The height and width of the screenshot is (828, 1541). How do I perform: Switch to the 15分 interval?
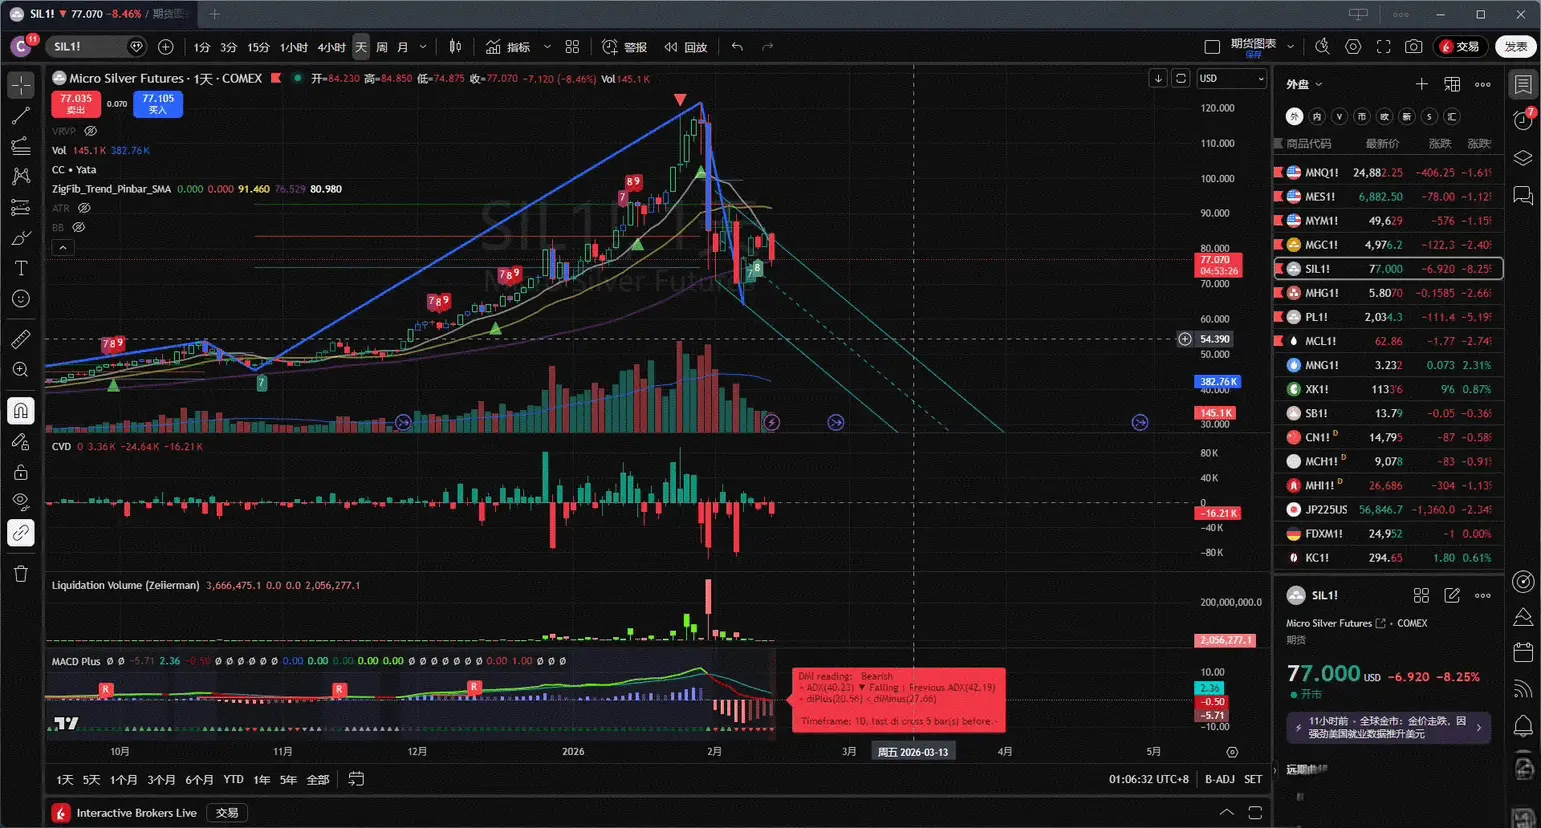pyautogui.click(x=258, y=47)
